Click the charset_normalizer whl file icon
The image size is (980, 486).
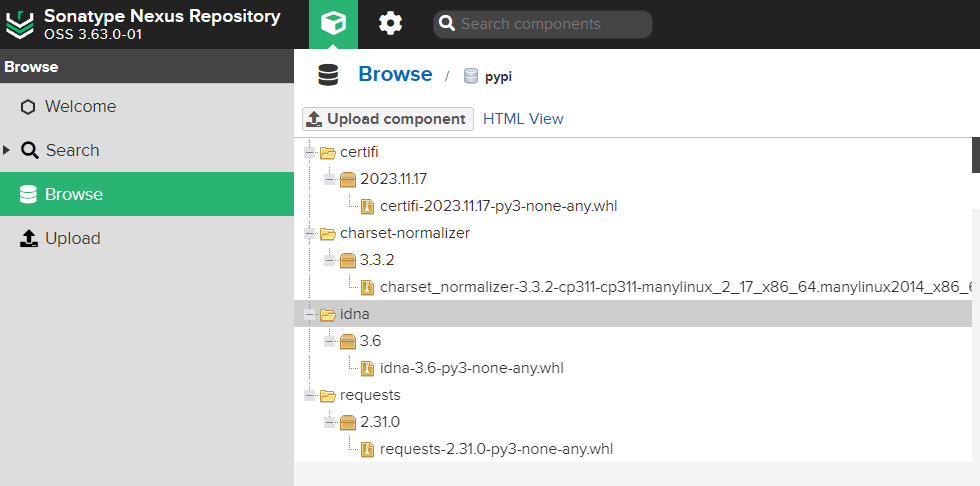pyautogui.click(x=368, y=287)
